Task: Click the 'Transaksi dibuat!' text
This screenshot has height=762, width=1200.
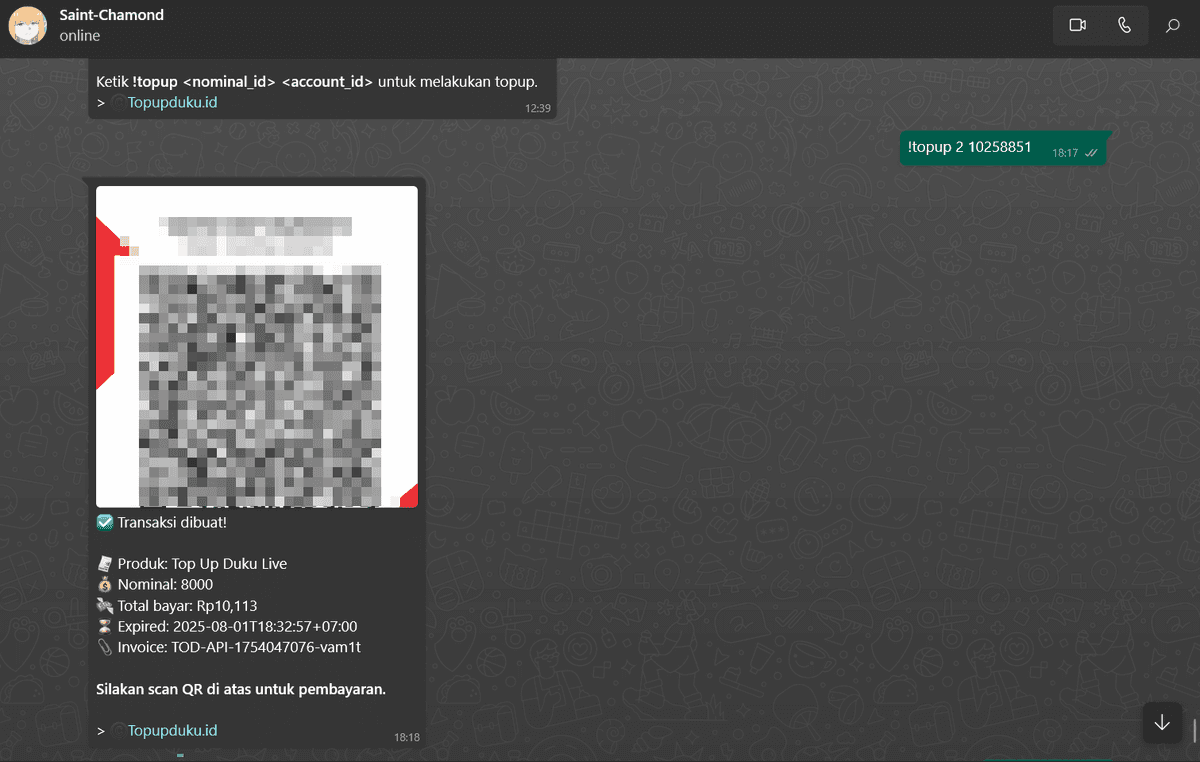Action: coord(172,522)
